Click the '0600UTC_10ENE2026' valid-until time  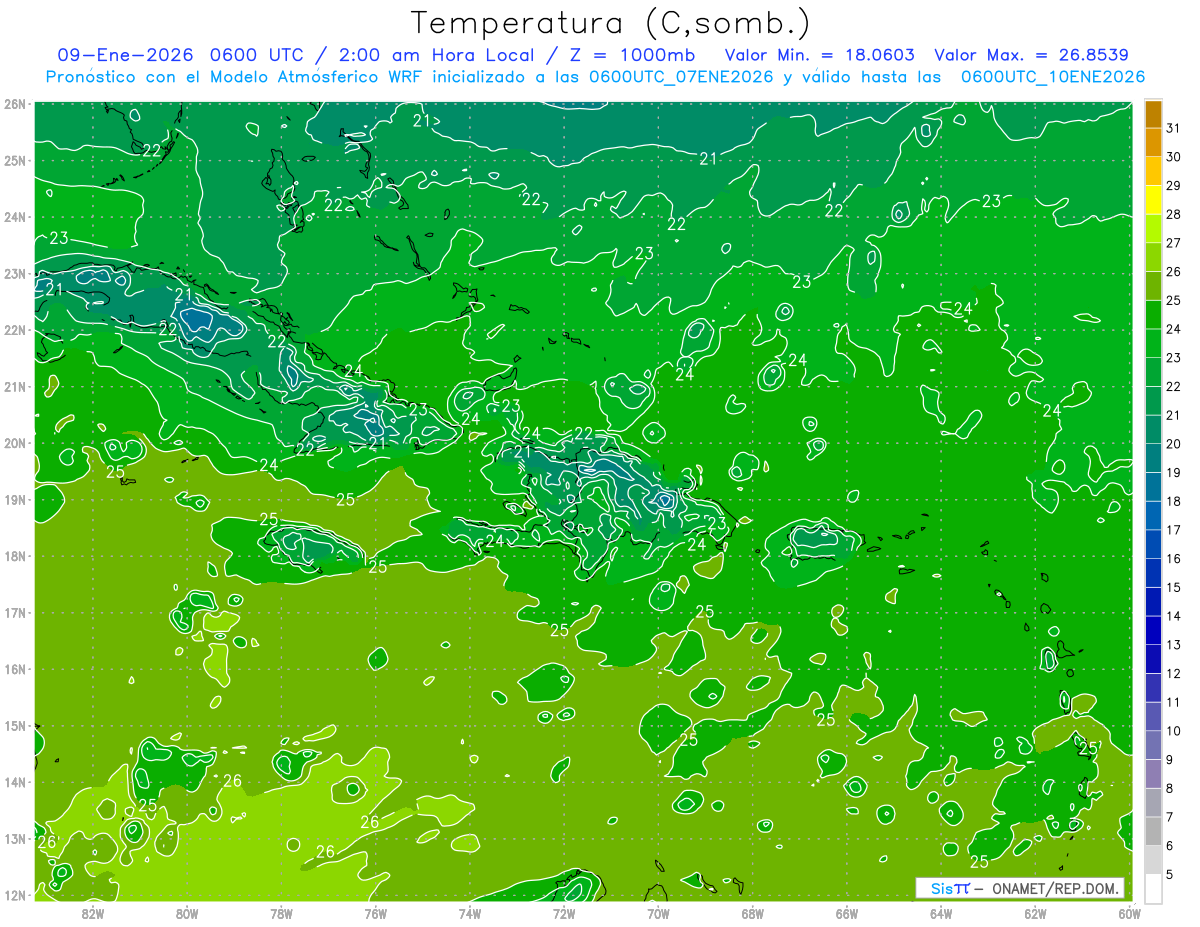[x=1053, y=77]
